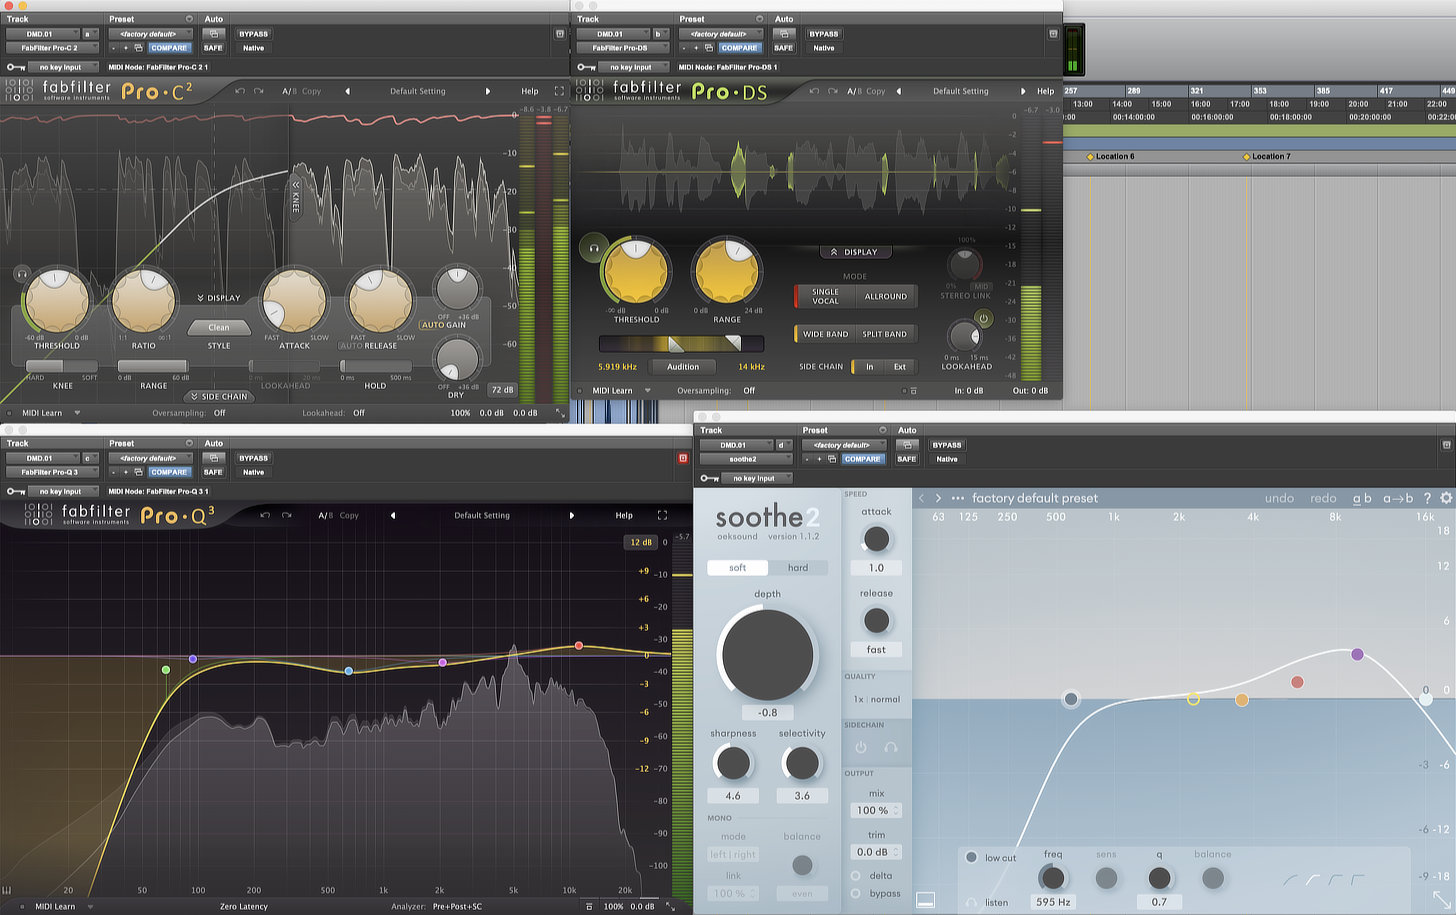1456x915 pixels.
Task: Click the soothe2 resize arrows icon
Action: pyautogui.click(x=1441, y=898)
